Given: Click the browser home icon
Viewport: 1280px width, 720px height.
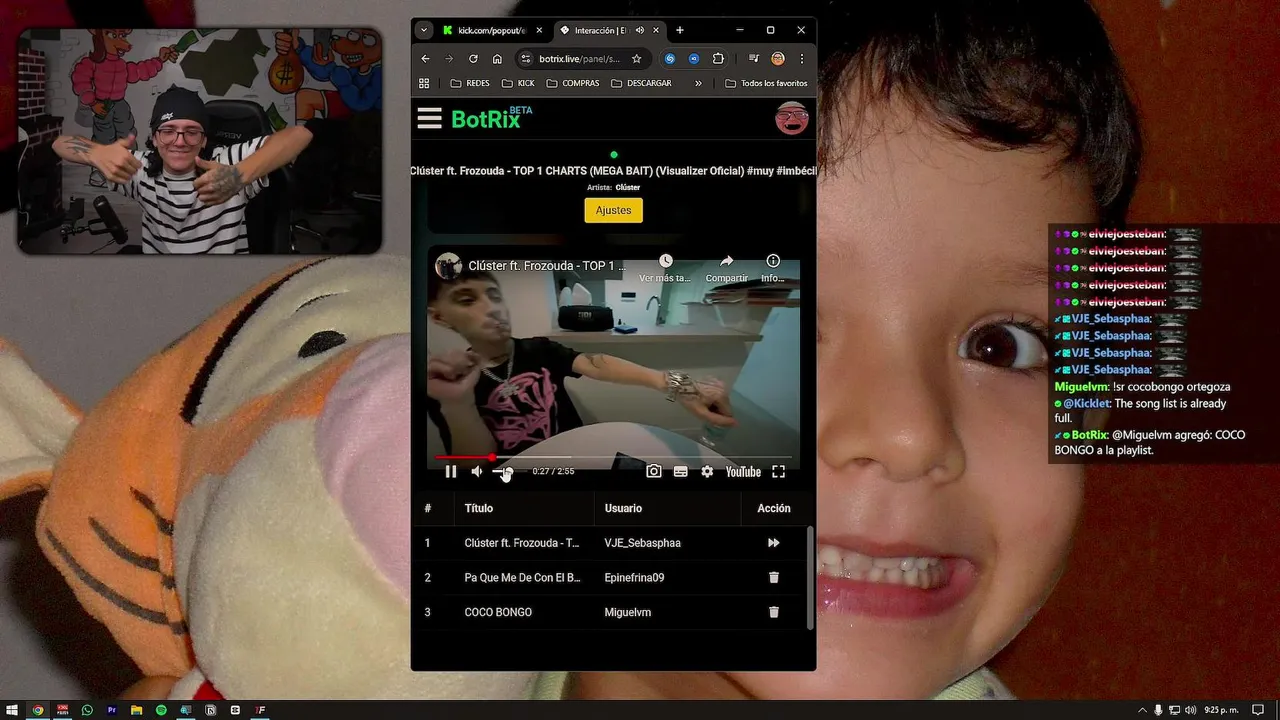Looking at the screenshot, I should (x=497, y=59).
